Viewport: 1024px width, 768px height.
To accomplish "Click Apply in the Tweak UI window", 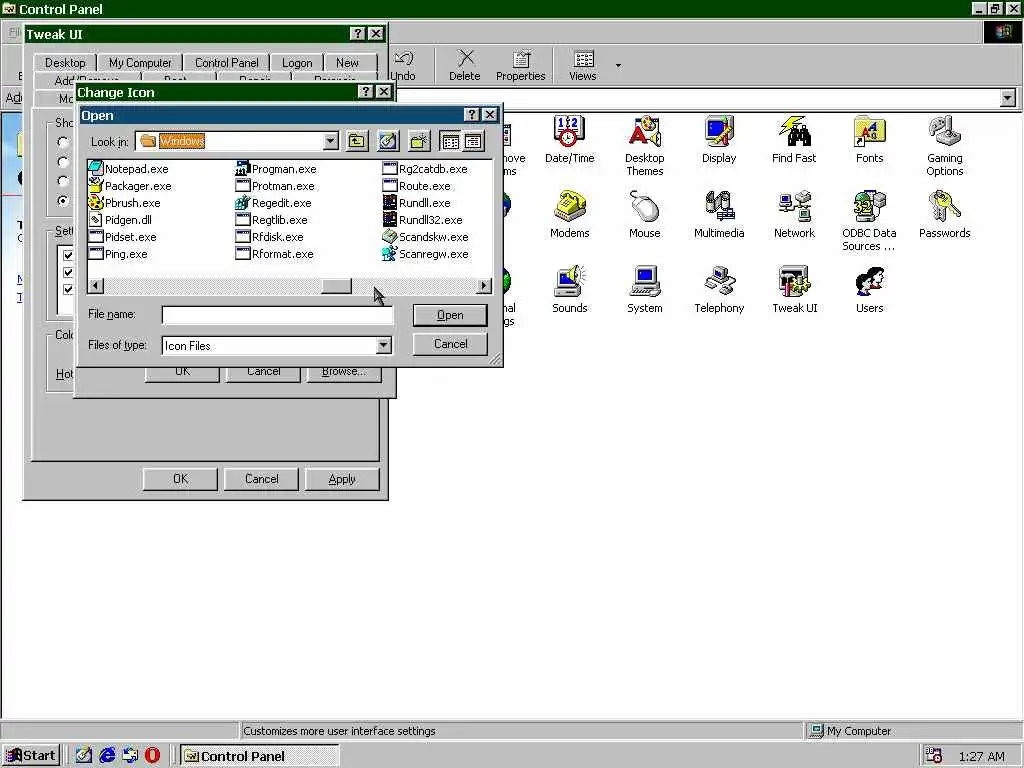I will tap(342, 479).
